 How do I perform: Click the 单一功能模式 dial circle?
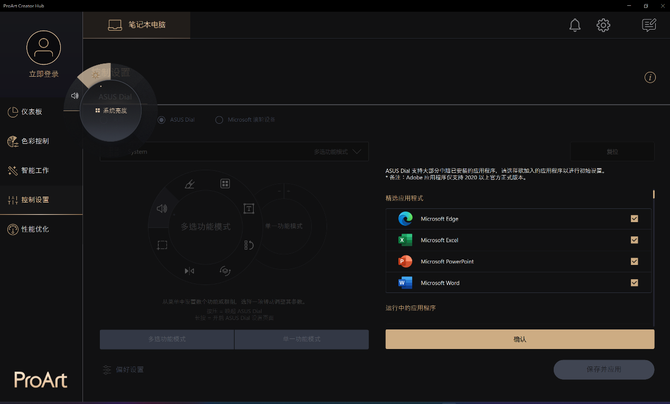click(x=284, y=226)
